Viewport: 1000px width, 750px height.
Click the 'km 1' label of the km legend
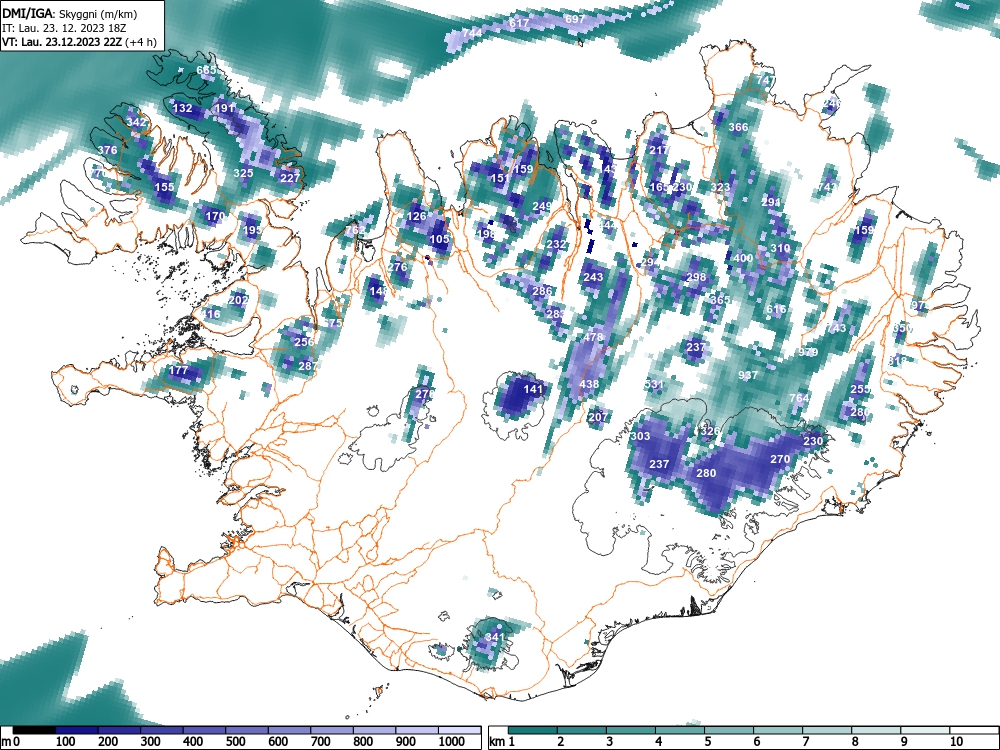(x=503, y=742)
